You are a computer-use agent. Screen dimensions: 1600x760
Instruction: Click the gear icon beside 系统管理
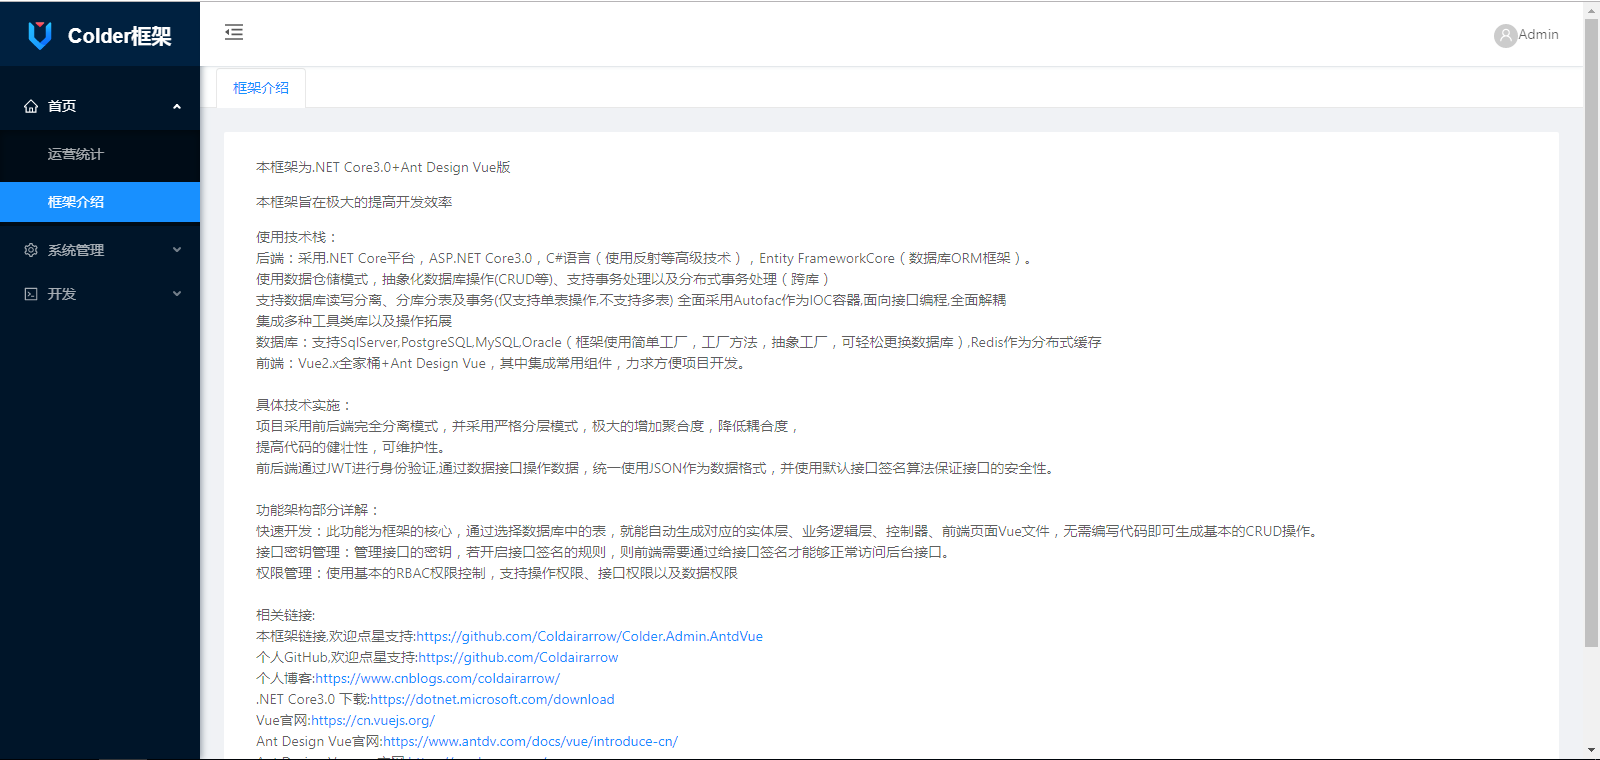tap(31, 250)
